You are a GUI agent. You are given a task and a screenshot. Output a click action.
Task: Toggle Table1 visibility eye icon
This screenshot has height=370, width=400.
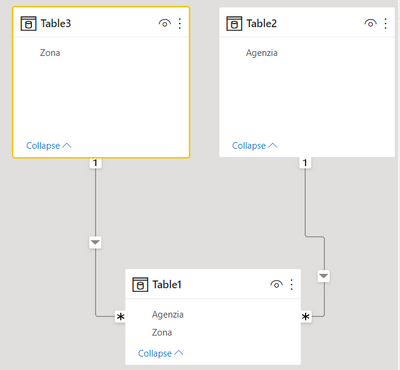click(x=276, y=284)
